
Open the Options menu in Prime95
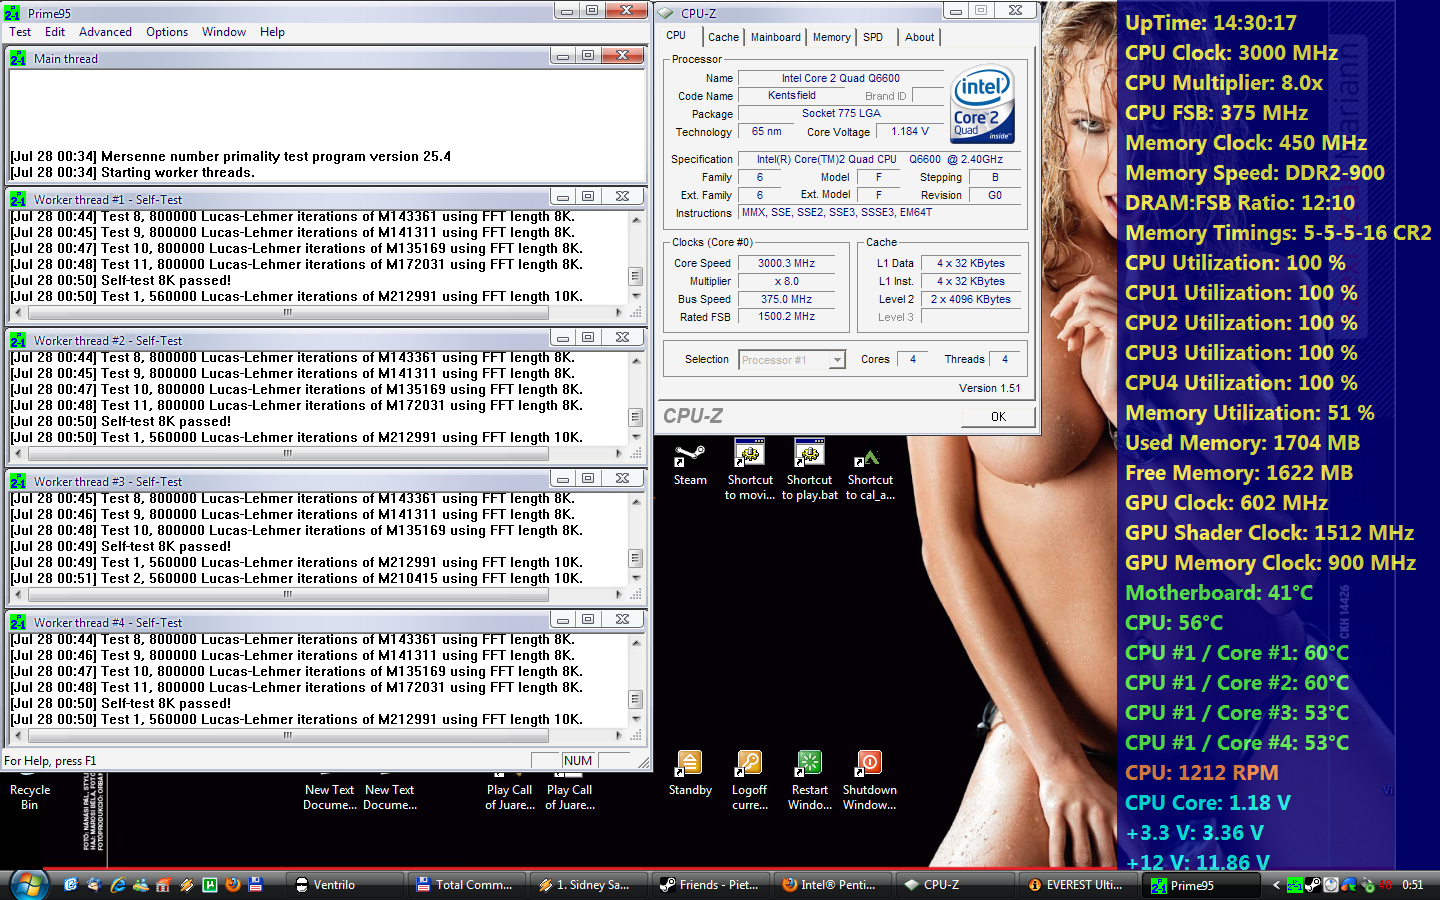point(167,32)
